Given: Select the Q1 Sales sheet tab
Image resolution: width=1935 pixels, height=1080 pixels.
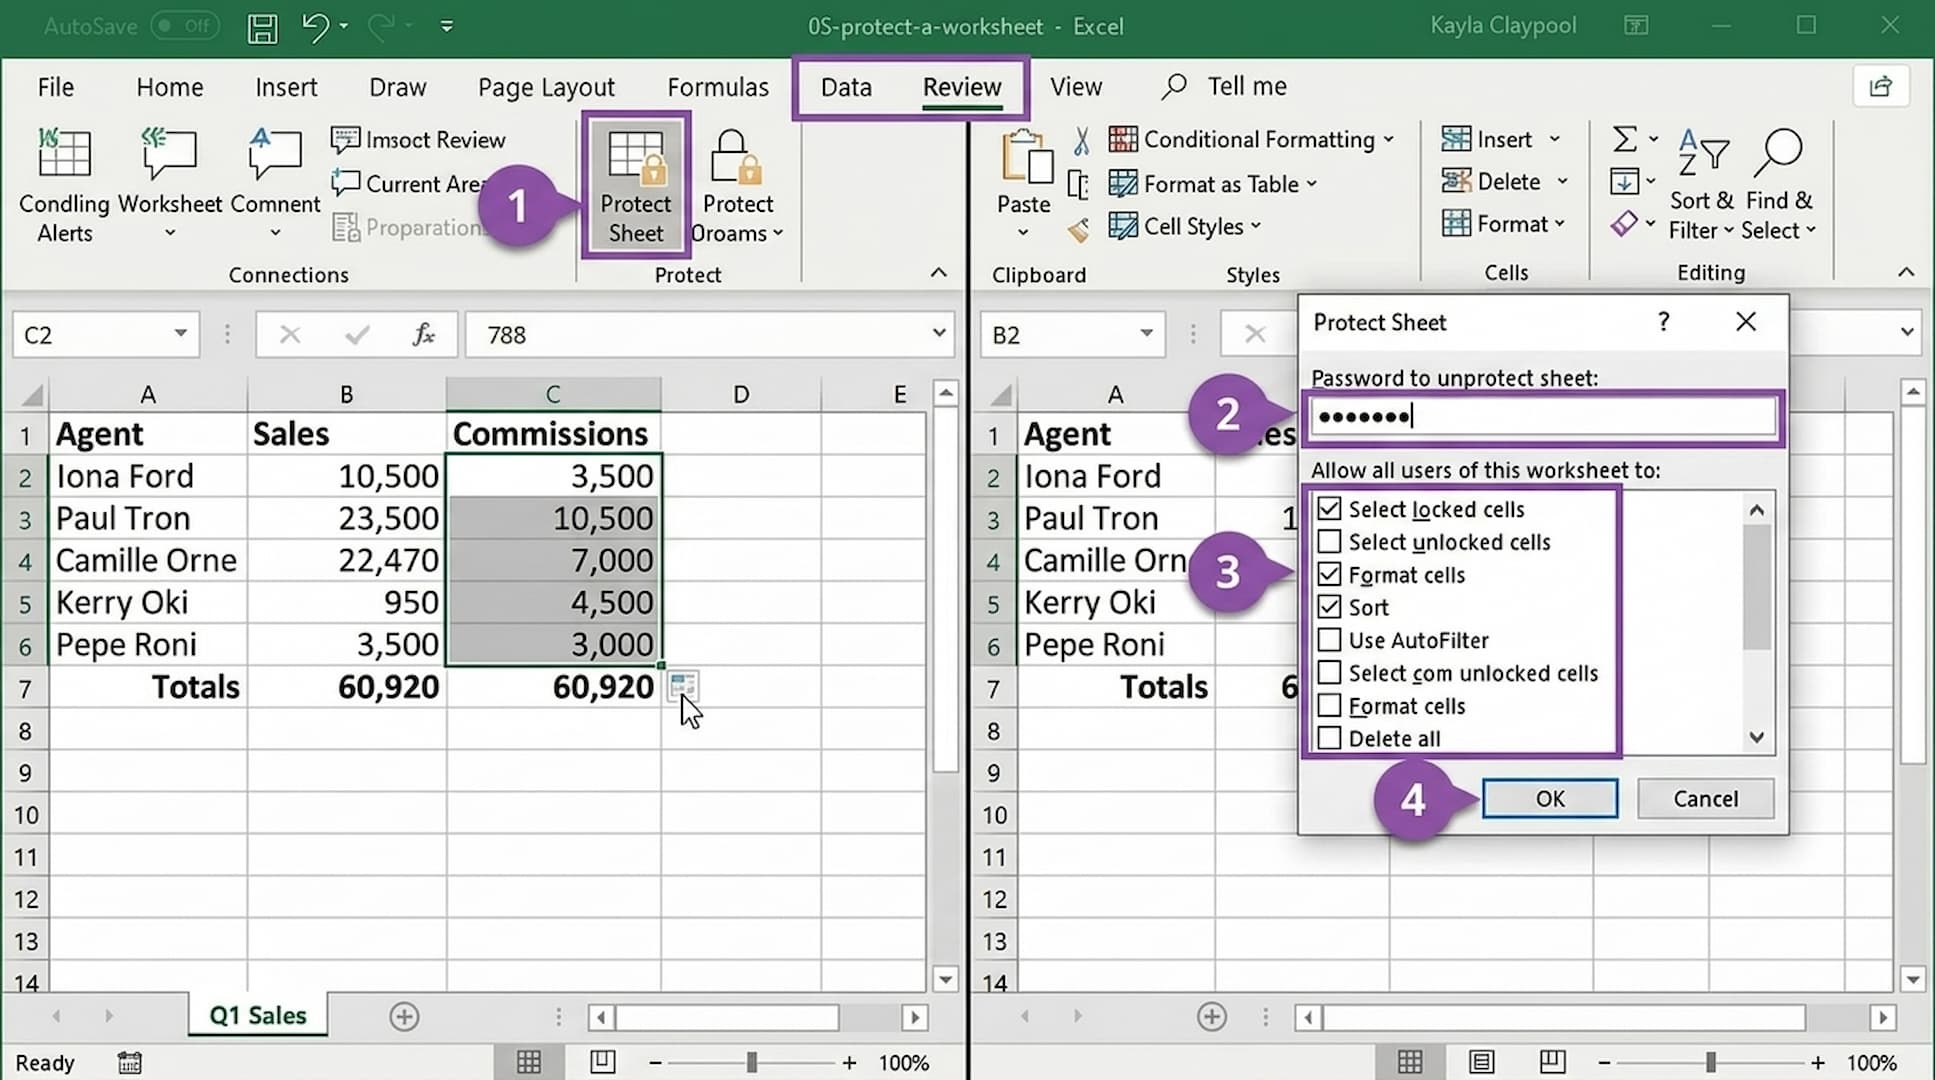Looking at the screenshot, I should tap(258, 1016).
